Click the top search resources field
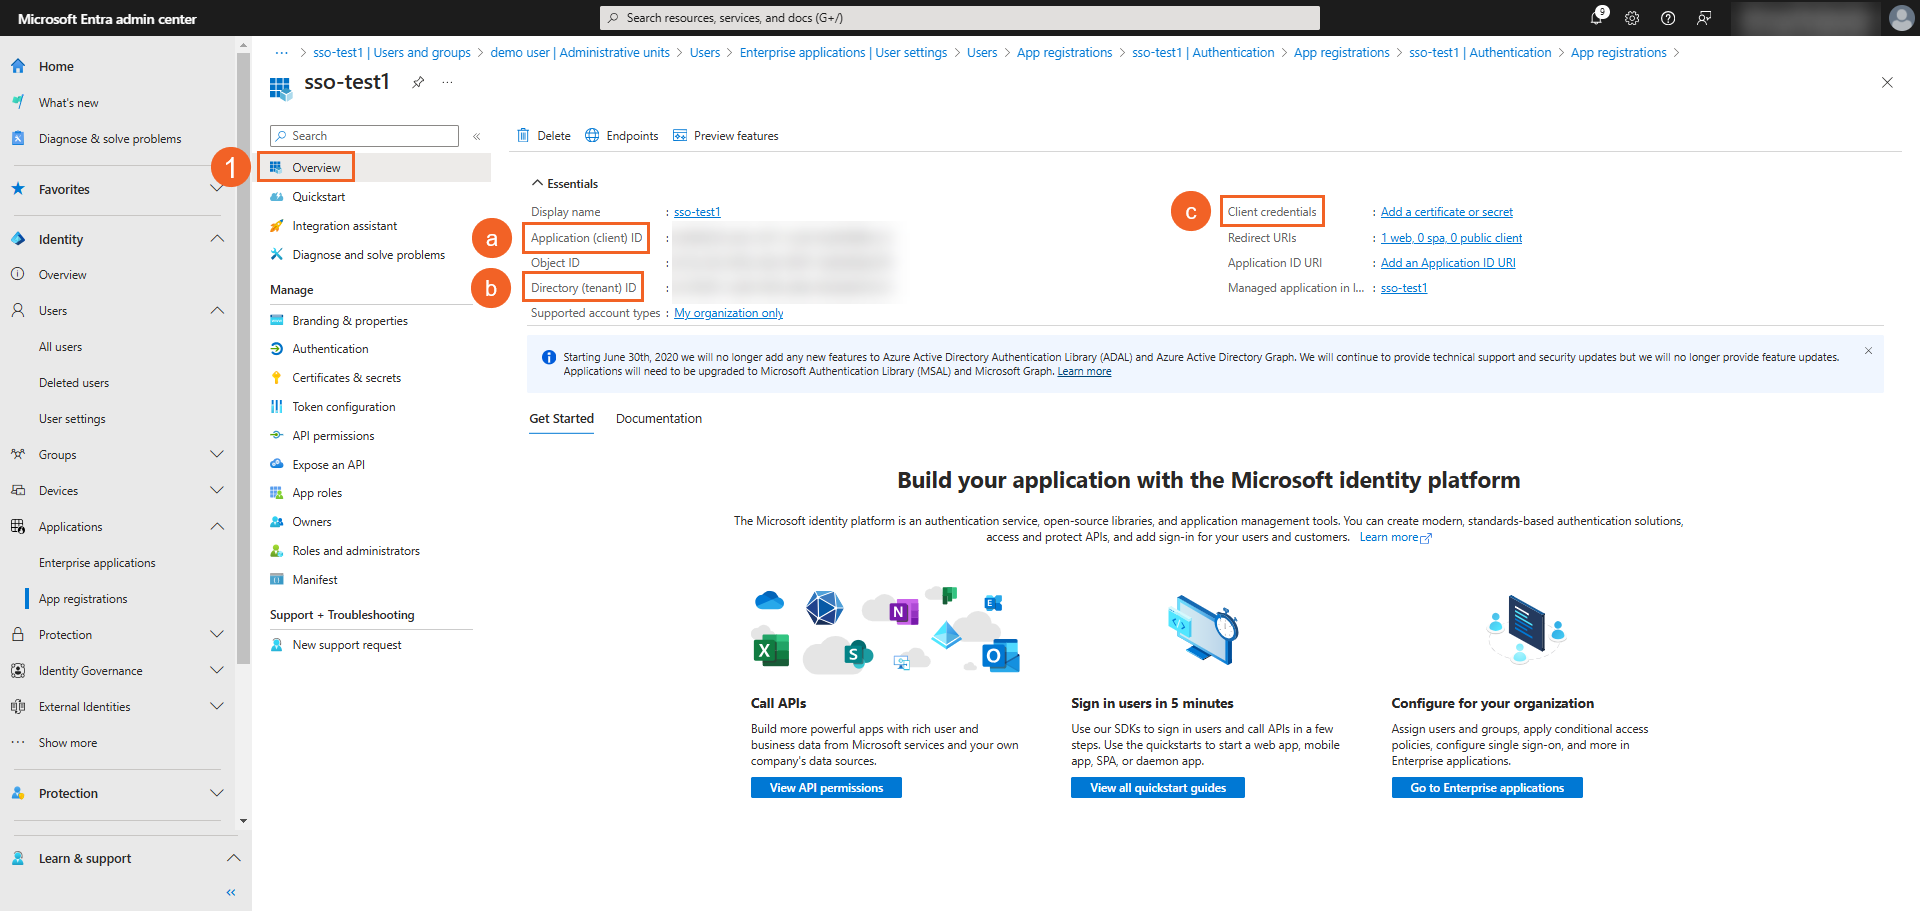This screenshot has width=1920, height=911. click(960, 18)
